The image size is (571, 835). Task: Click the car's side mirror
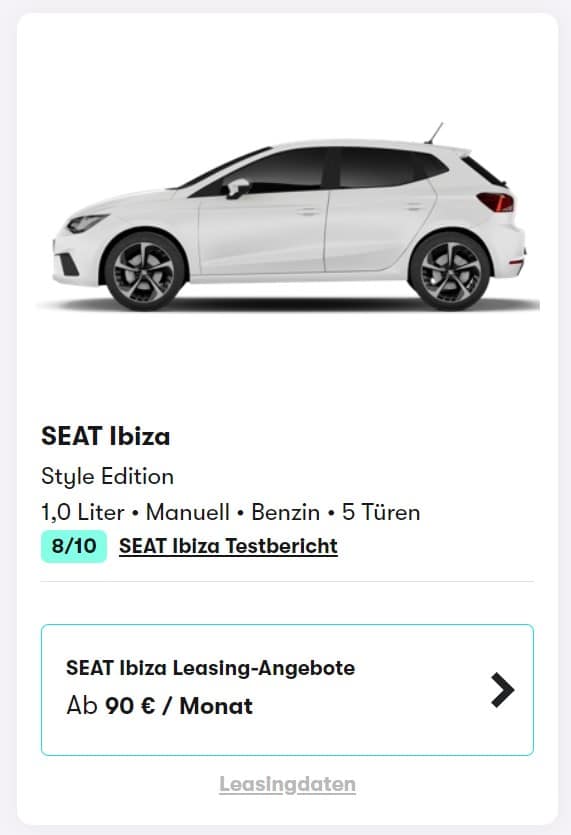coord(237,188)
